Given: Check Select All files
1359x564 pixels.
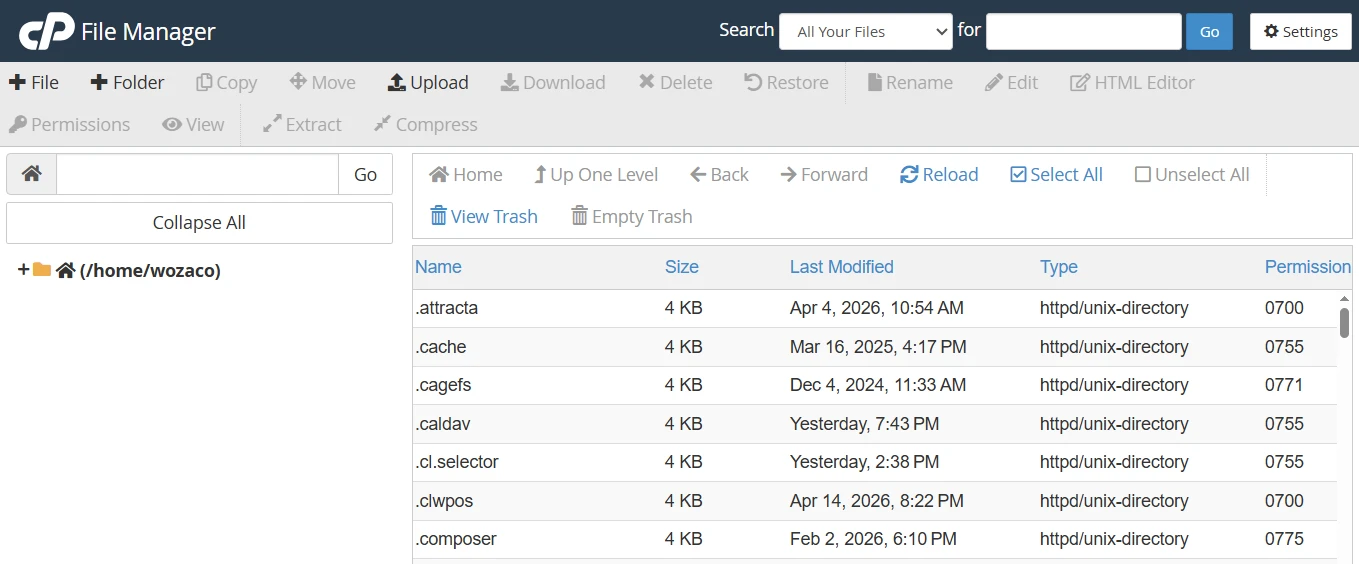Looking at the screenshot, I should pos(1056,175).
